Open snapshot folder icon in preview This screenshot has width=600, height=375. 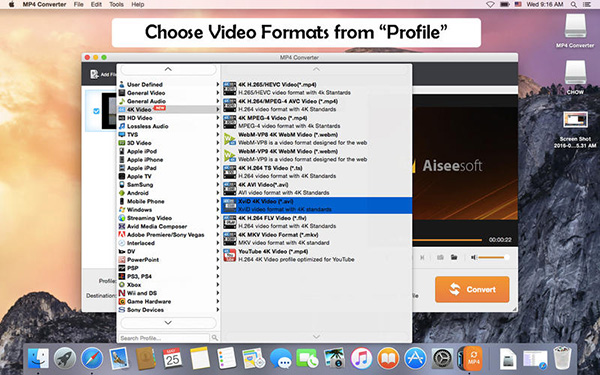pos(454,257)
